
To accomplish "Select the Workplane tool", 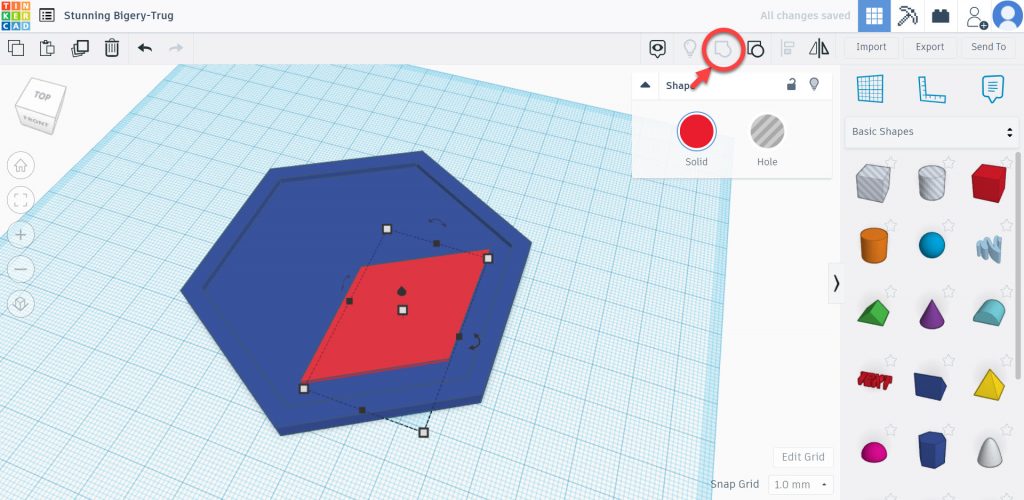I will [x=870, y=89].
